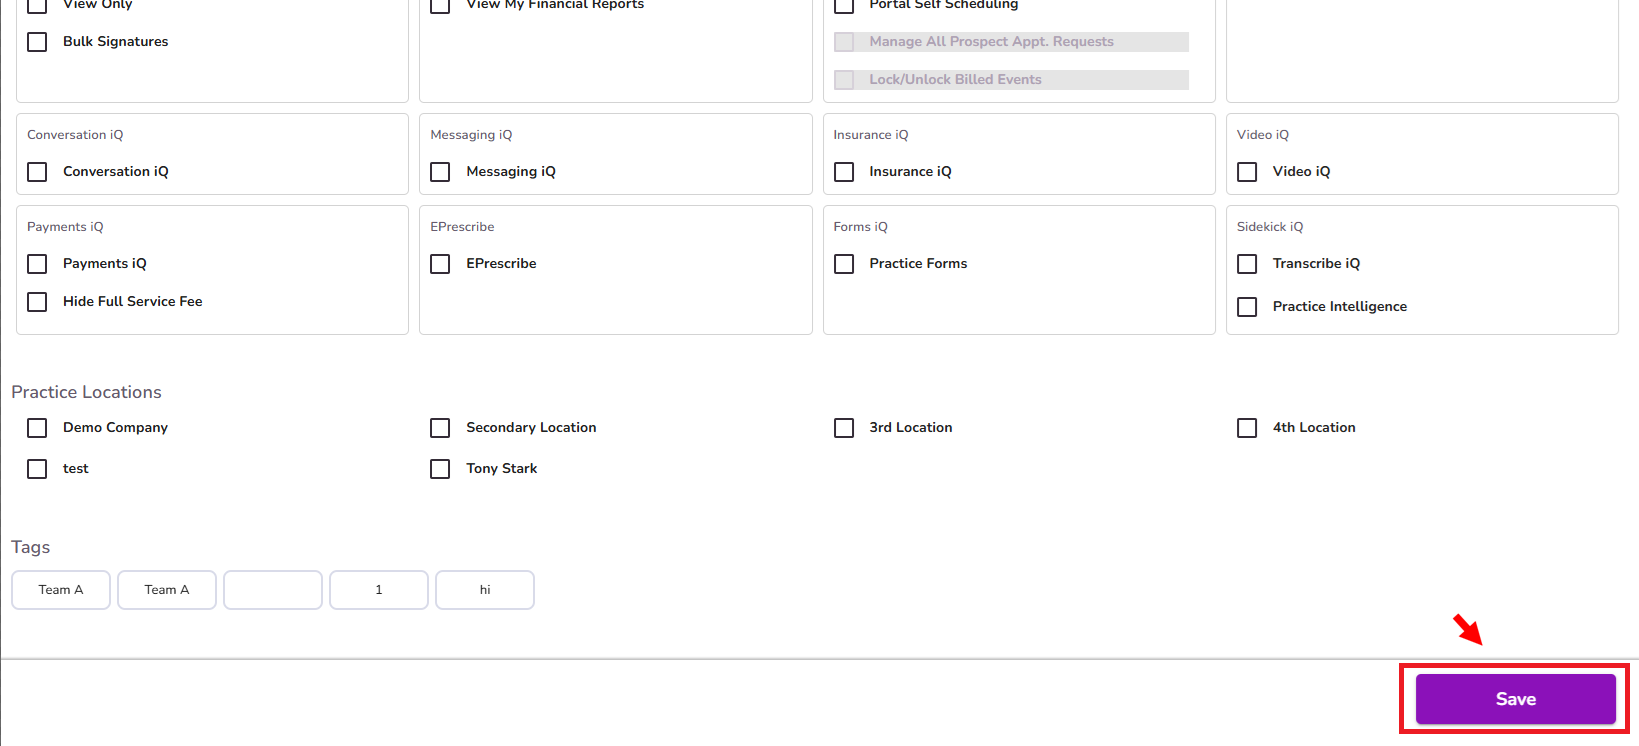The width and height of the screenshot is (1639, 746).
Task: Check the Transcribe iQ checkbox
Action: pyautogui.click(x=1247, y=264)
